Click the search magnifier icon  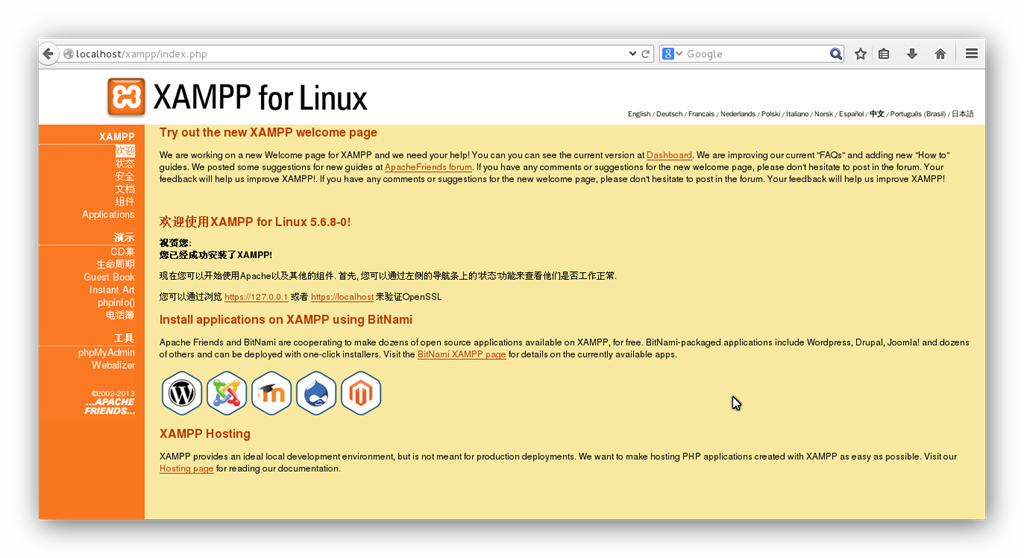(835, 54)
